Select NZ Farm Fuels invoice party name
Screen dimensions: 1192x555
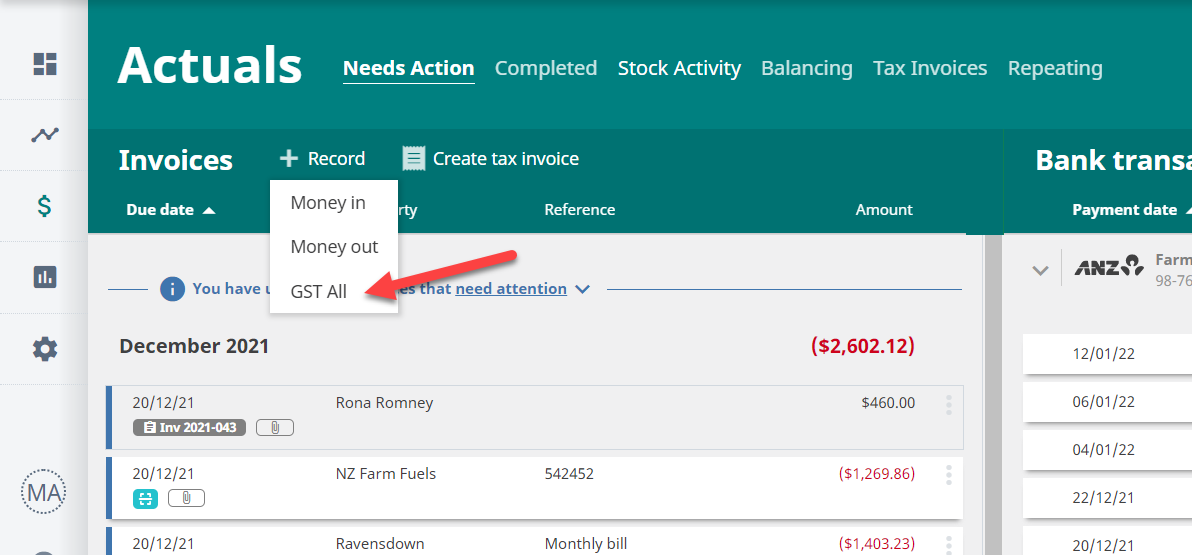click(385, 474)
